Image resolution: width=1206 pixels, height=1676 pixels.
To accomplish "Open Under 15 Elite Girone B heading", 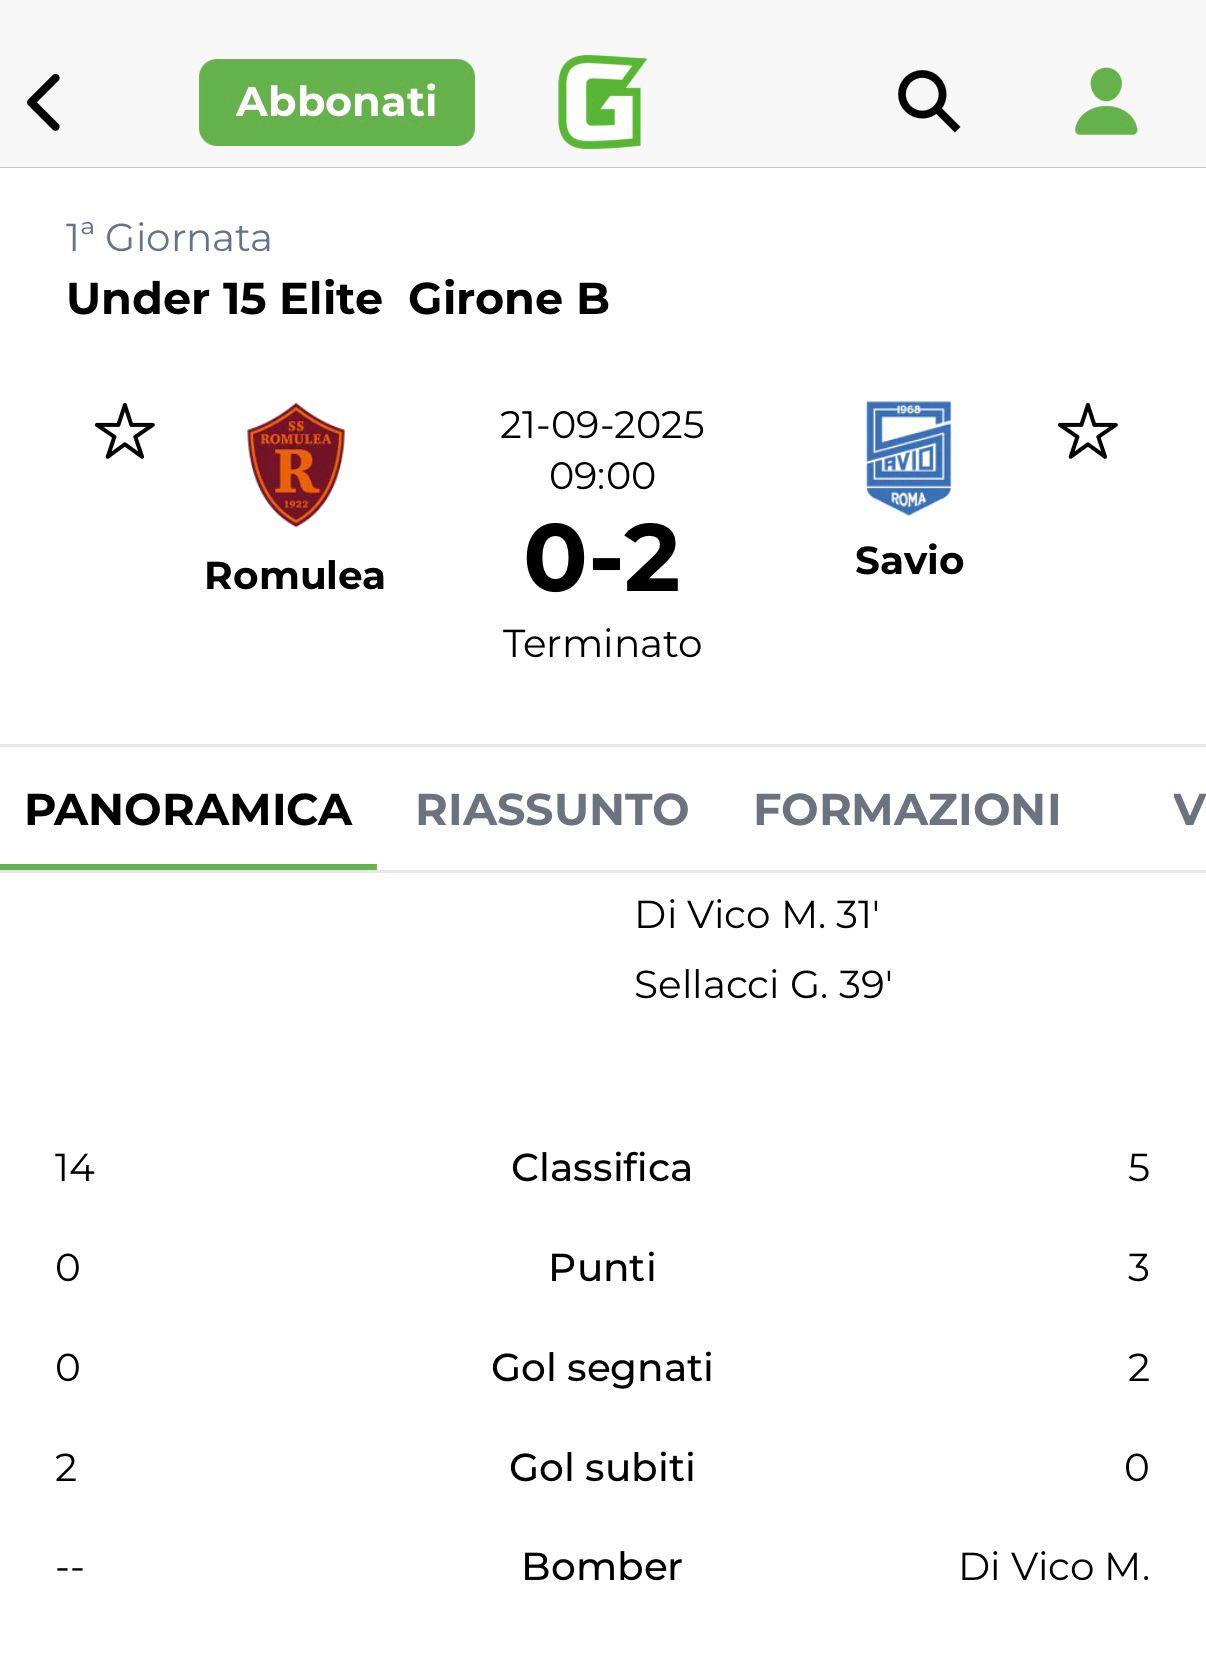I will [x=338, y=298].
